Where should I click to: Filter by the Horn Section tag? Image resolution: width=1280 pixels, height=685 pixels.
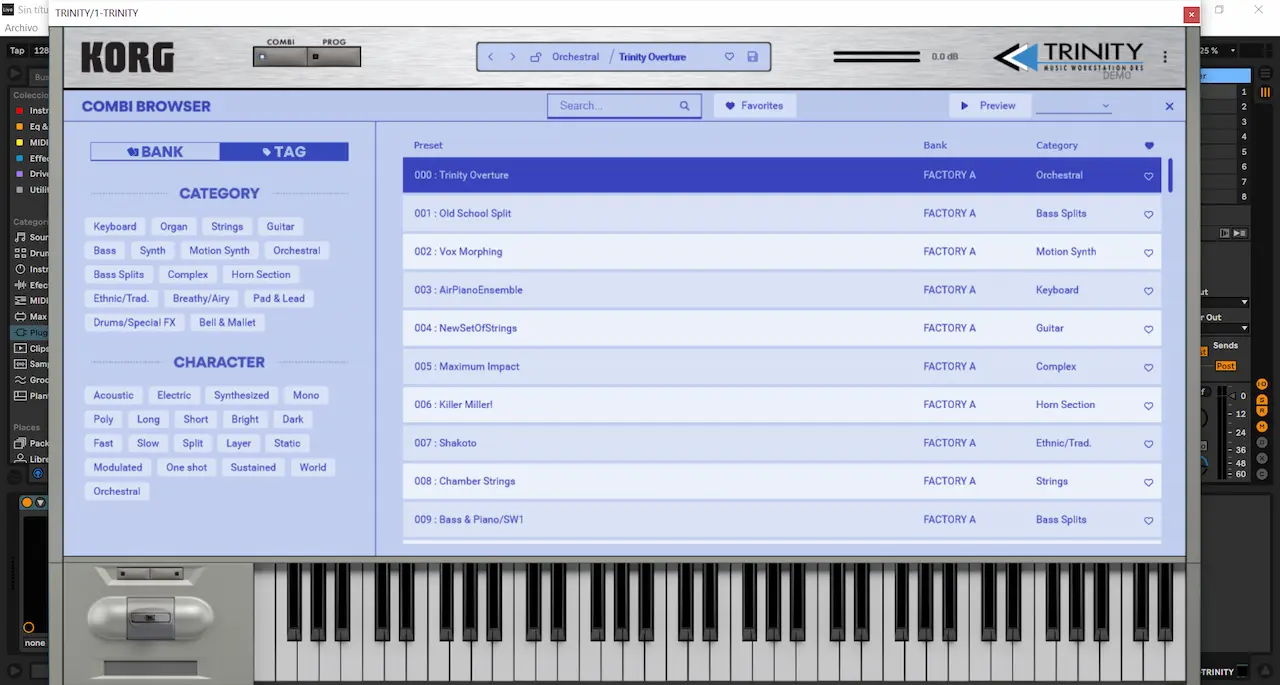pyautogui.click(x=261, y=275)
